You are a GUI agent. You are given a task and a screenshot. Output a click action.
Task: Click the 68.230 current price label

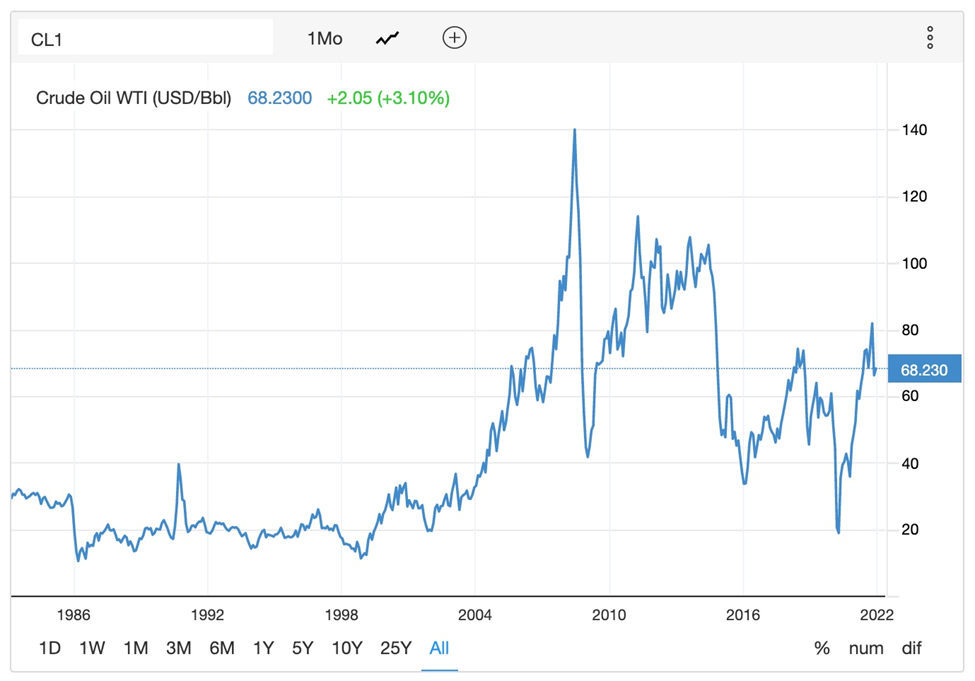point(924,369)
